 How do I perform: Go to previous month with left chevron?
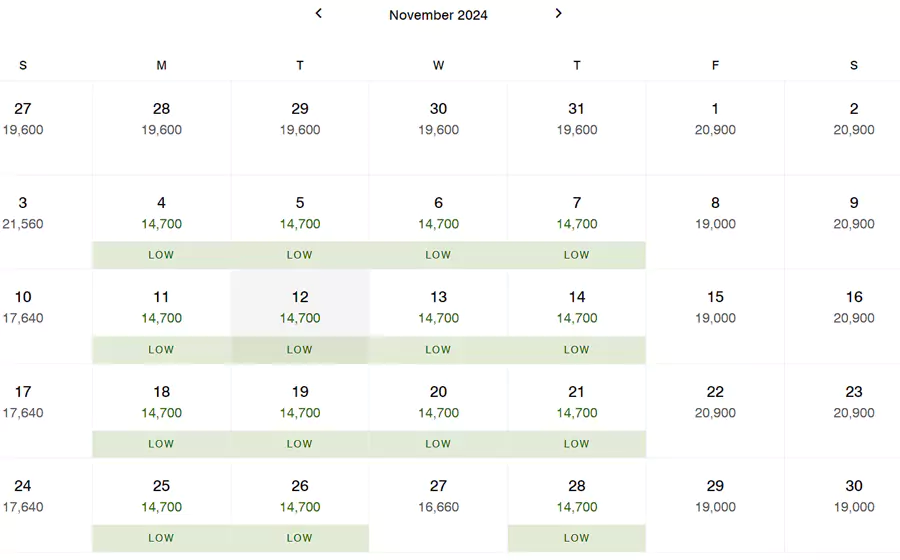(318, 14)
